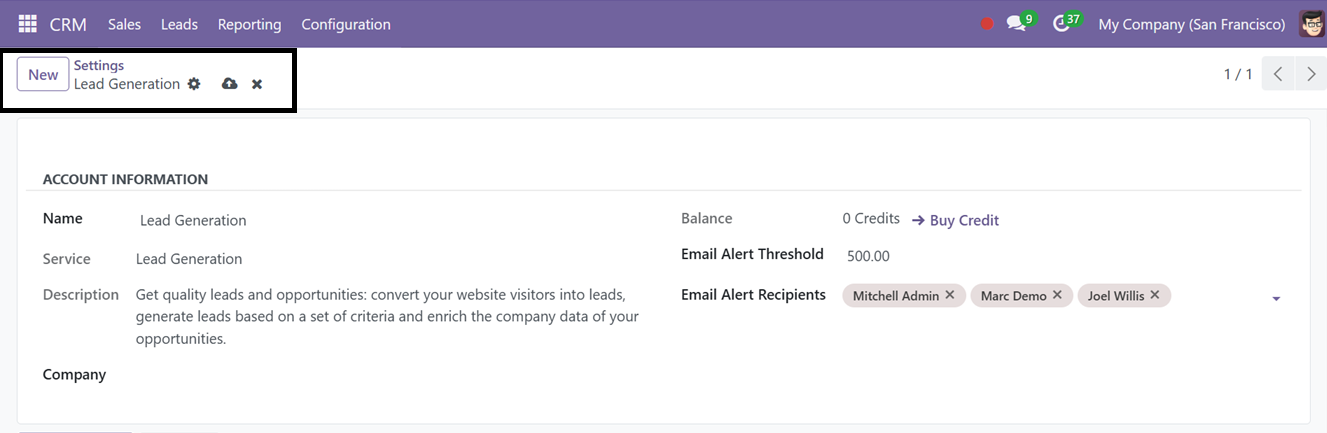Expand the Email Alert Recipients dropdown arrow

pos(1276,299)
